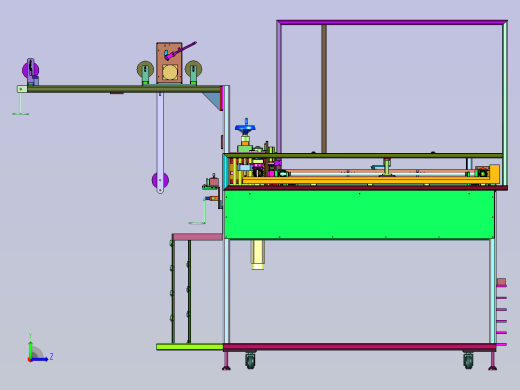Select the right caster wheel under the frame

point(468,361)
